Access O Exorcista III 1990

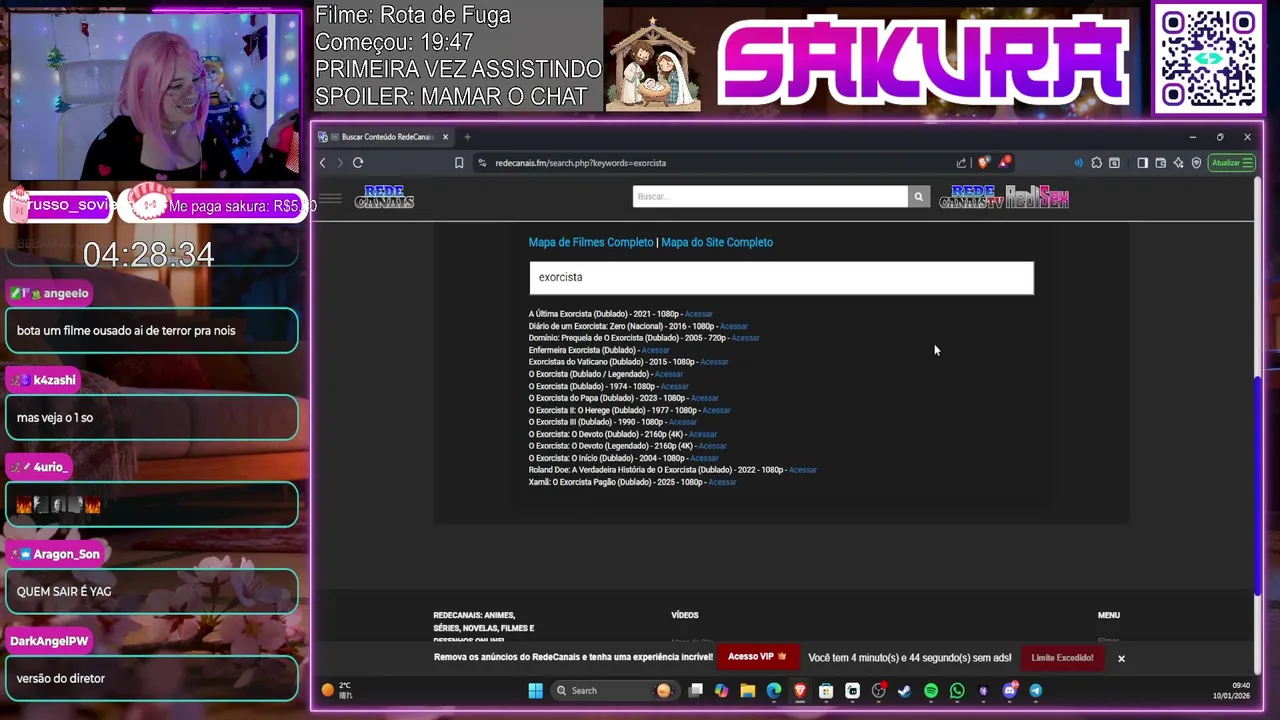click(x=682, y=422)
